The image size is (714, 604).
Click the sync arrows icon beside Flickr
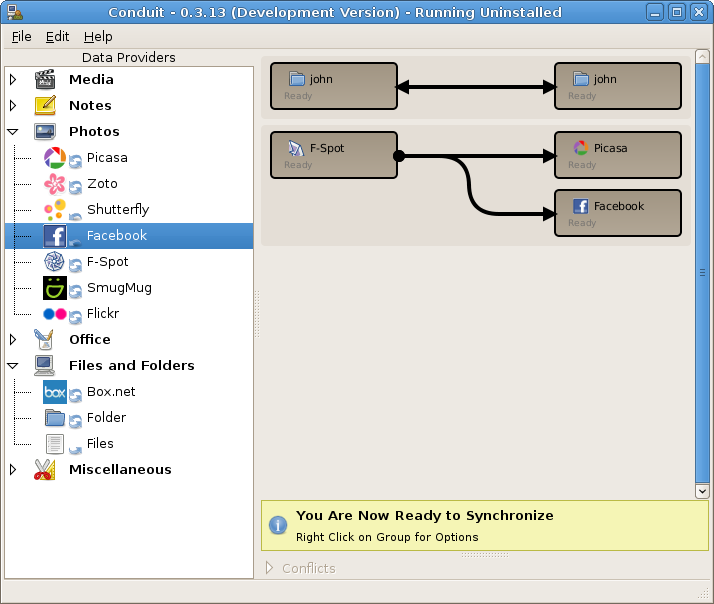pos(76,317)
